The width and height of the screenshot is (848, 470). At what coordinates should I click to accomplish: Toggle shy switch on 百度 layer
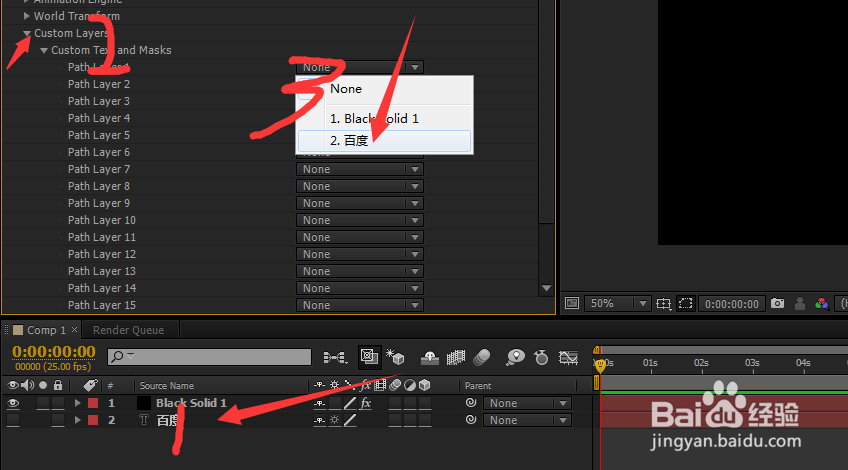point(320,420)
